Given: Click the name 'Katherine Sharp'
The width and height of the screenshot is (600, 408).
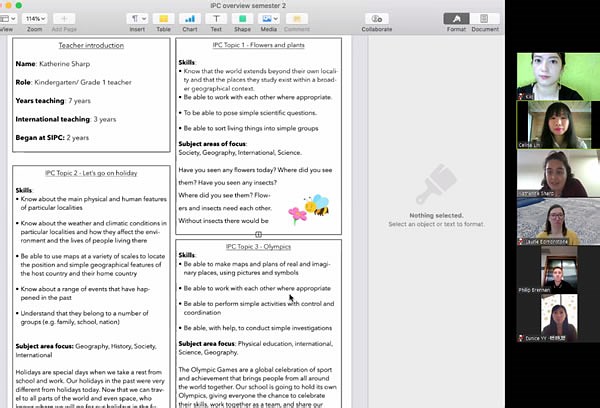Looking at the screenshot, I should [65, 64].
